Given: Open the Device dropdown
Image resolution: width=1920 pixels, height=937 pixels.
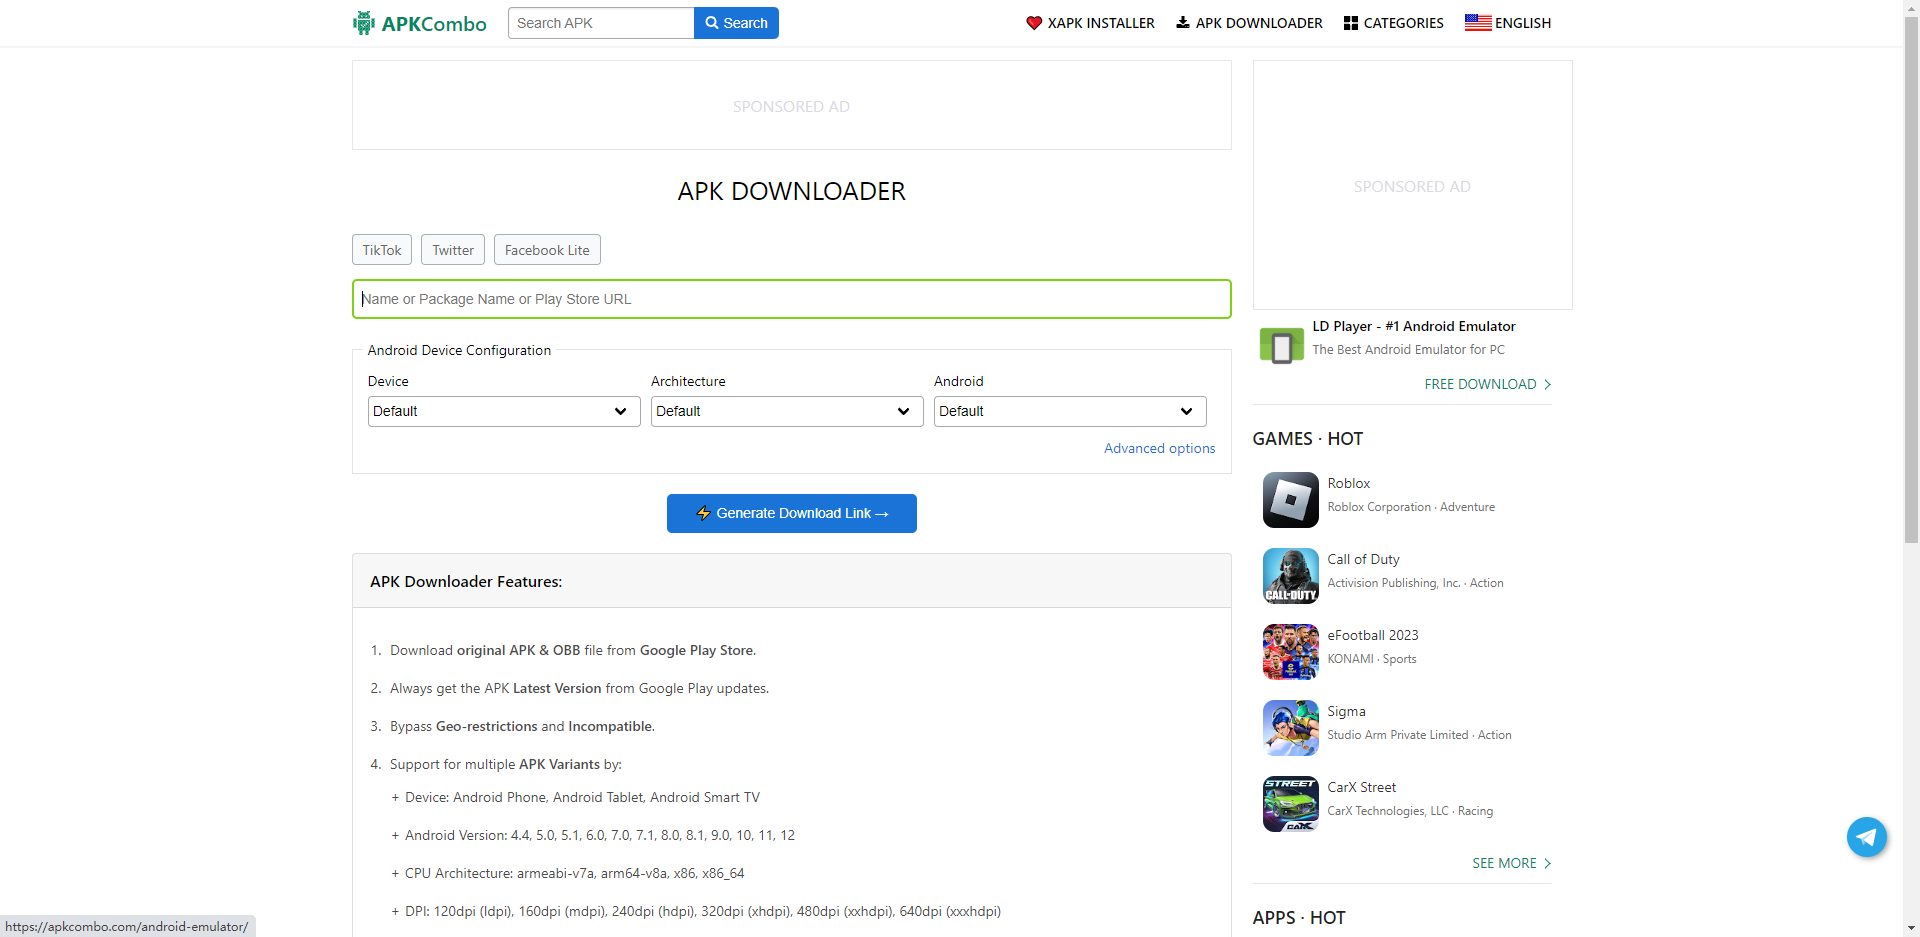Looking at the screenshot, I should coord(504,411).
